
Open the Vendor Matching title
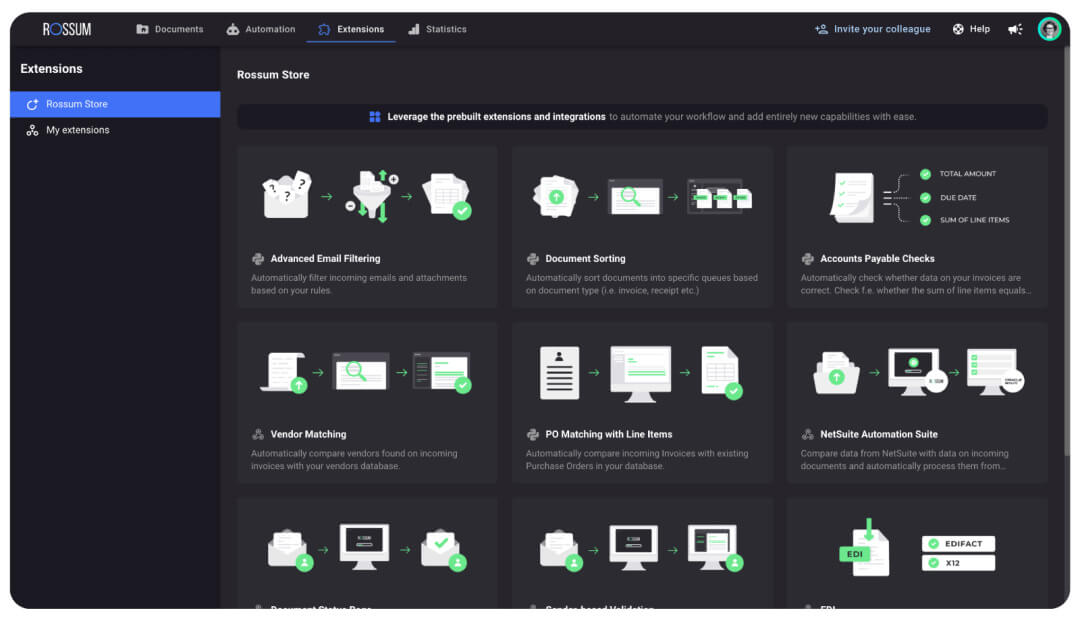[308, 434]
